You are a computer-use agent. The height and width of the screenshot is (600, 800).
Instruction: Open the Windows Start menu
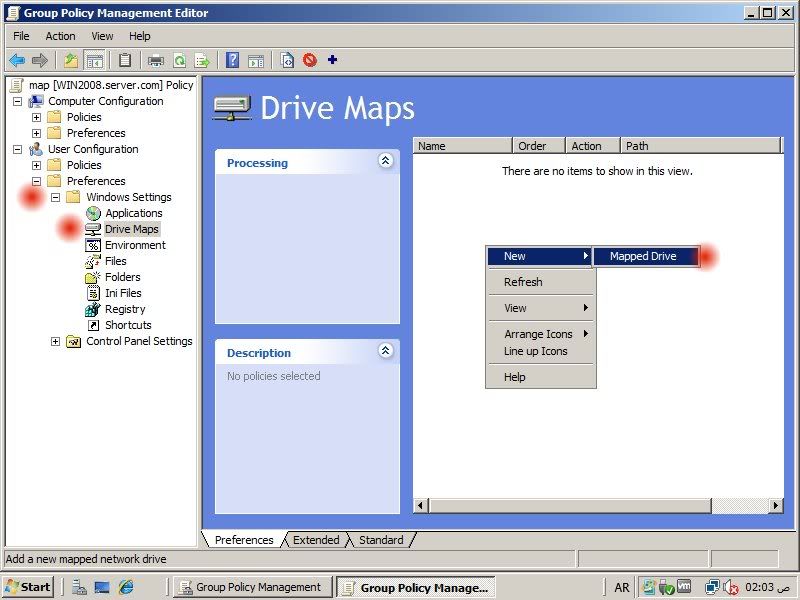29,587
